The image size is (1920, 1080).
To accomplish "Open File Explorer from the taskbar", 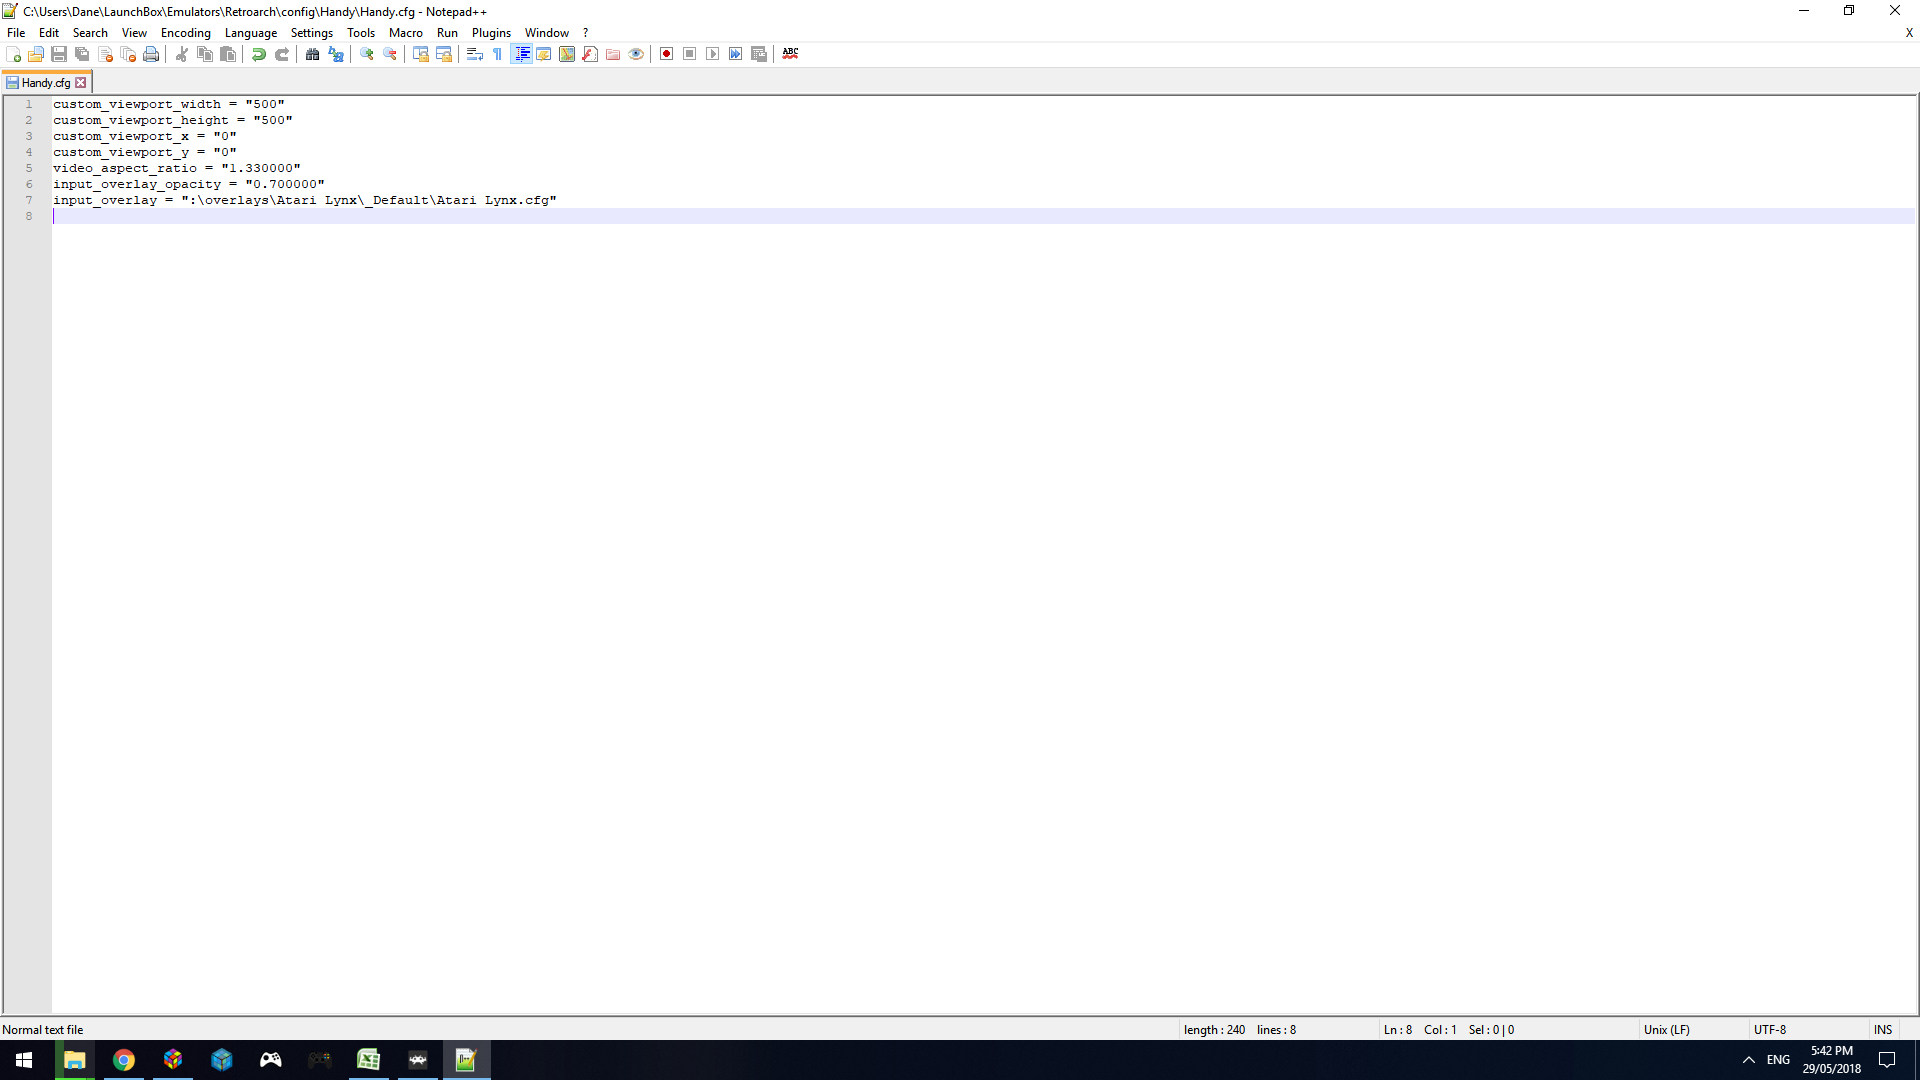I will pos(75,1060).
